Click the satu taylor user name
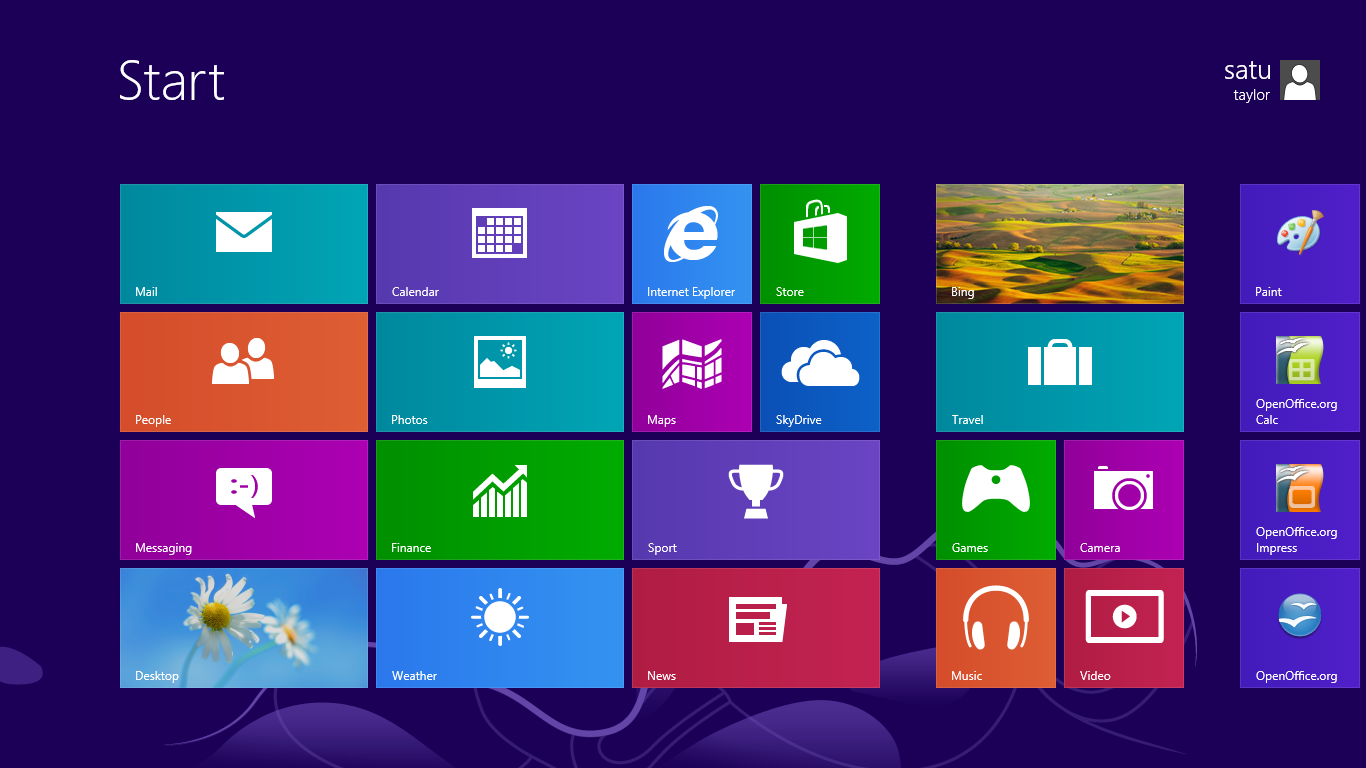This screenshot has height=768, width=1366. (x=1247, y=80)
